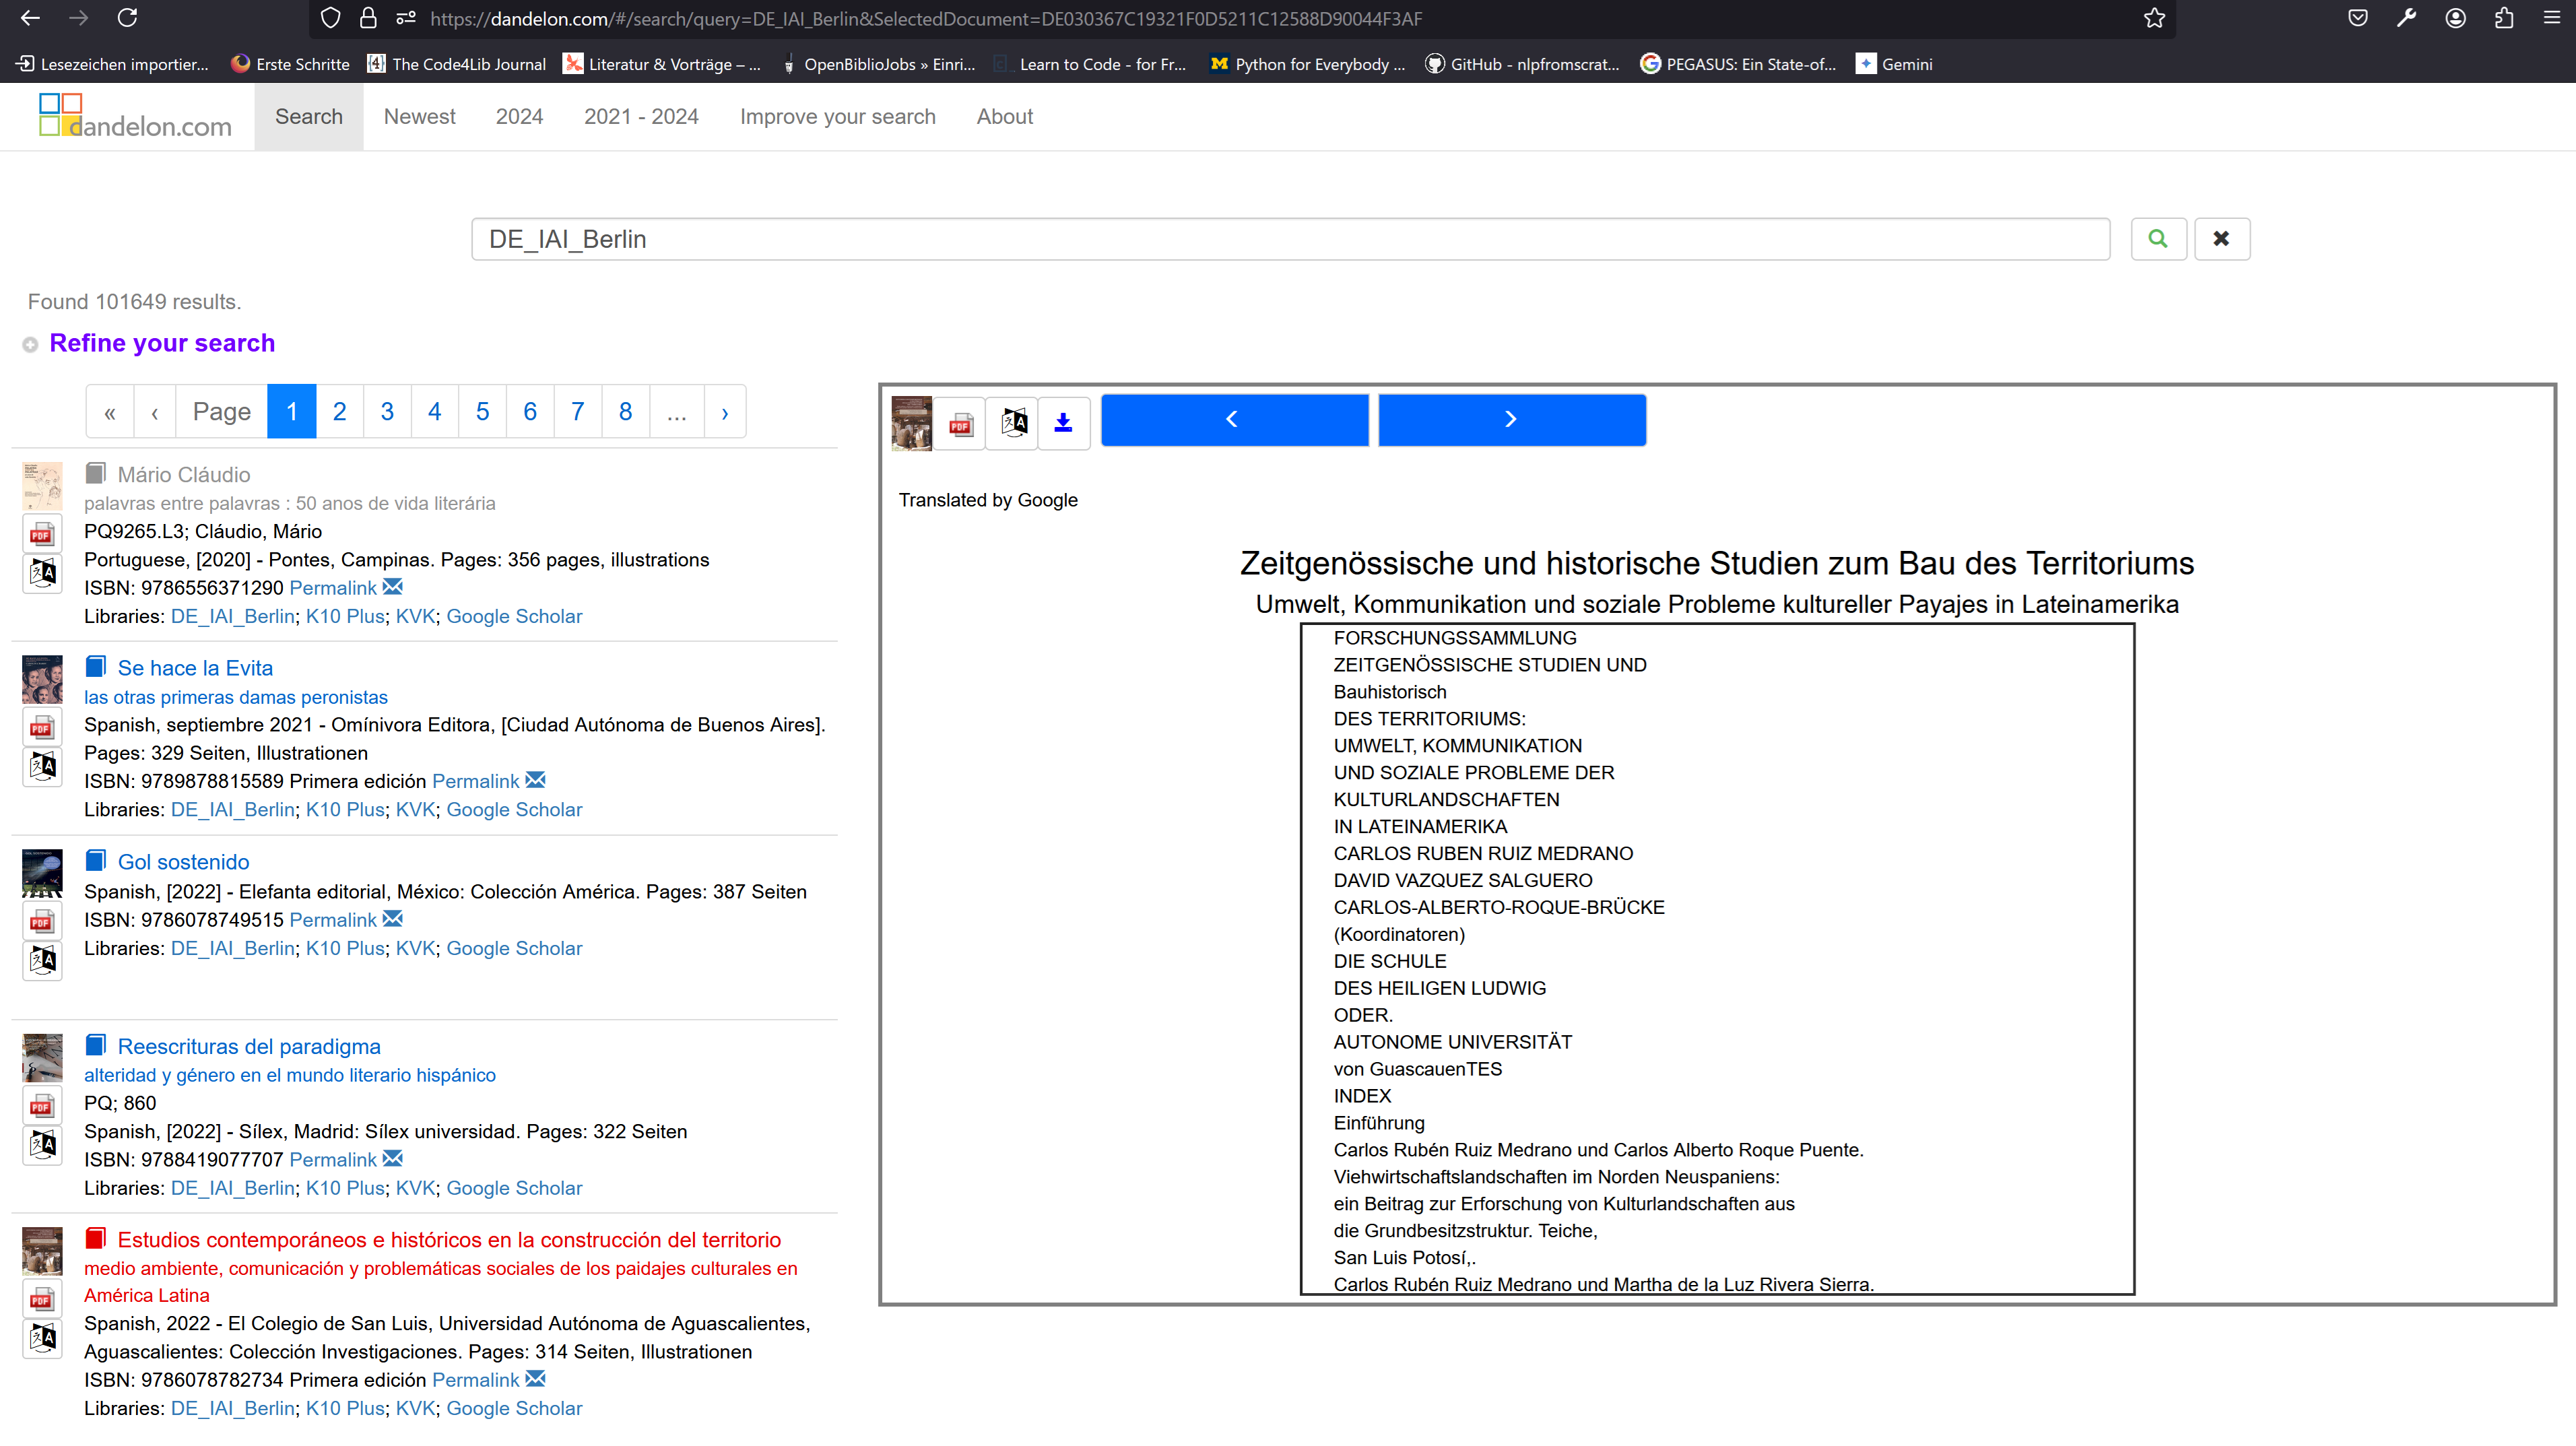Viewport: 2576px width, 1446px height.
Task: Open translate icon for Se hace la Evita
Action: pos(42,767)
